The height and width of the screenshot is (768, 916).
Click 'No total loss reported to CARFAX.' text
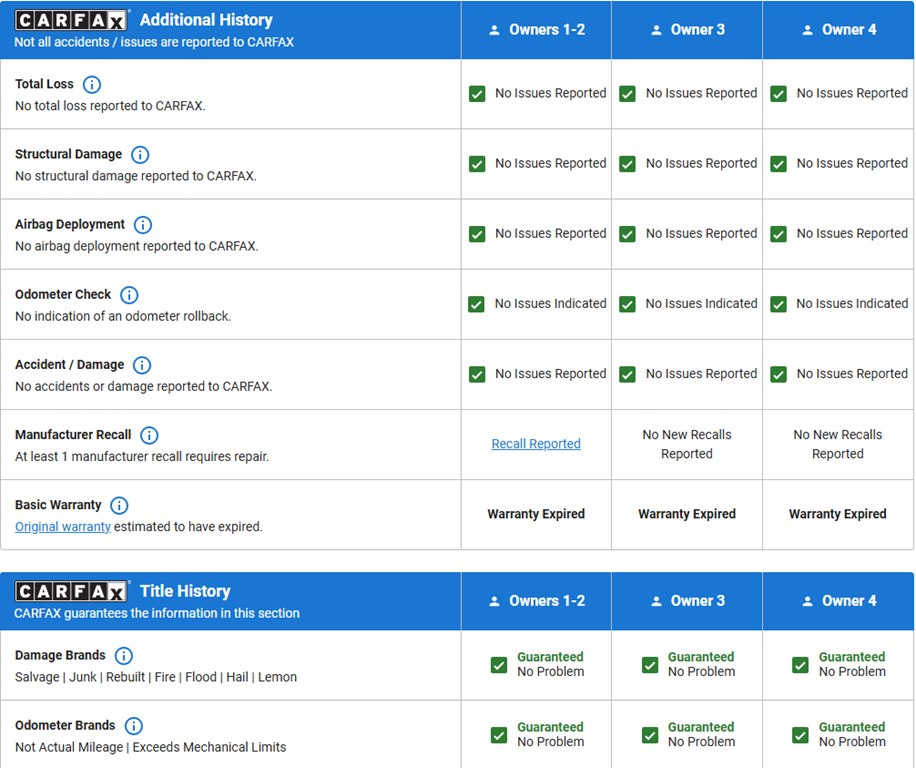[x=110, y=106]
